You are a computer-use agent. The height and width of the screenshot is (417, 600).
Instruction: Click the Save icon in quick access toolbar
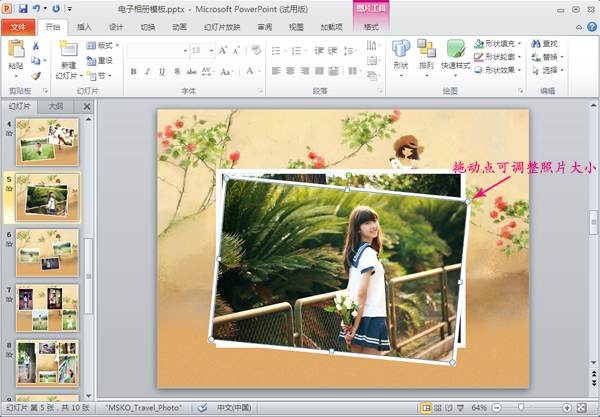[23, 8]
